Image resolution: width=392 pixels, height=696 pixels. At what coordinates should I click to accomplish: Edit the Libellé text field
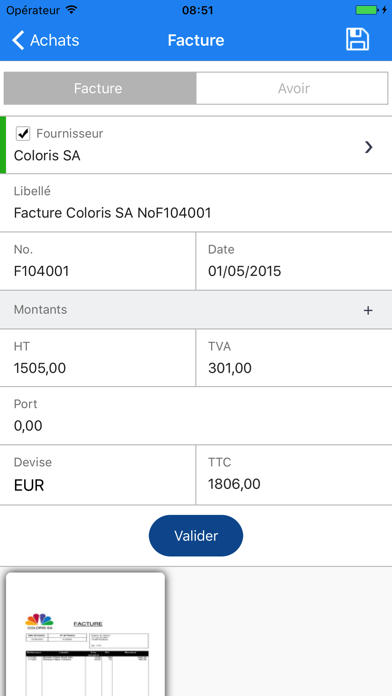pos(196,203)
